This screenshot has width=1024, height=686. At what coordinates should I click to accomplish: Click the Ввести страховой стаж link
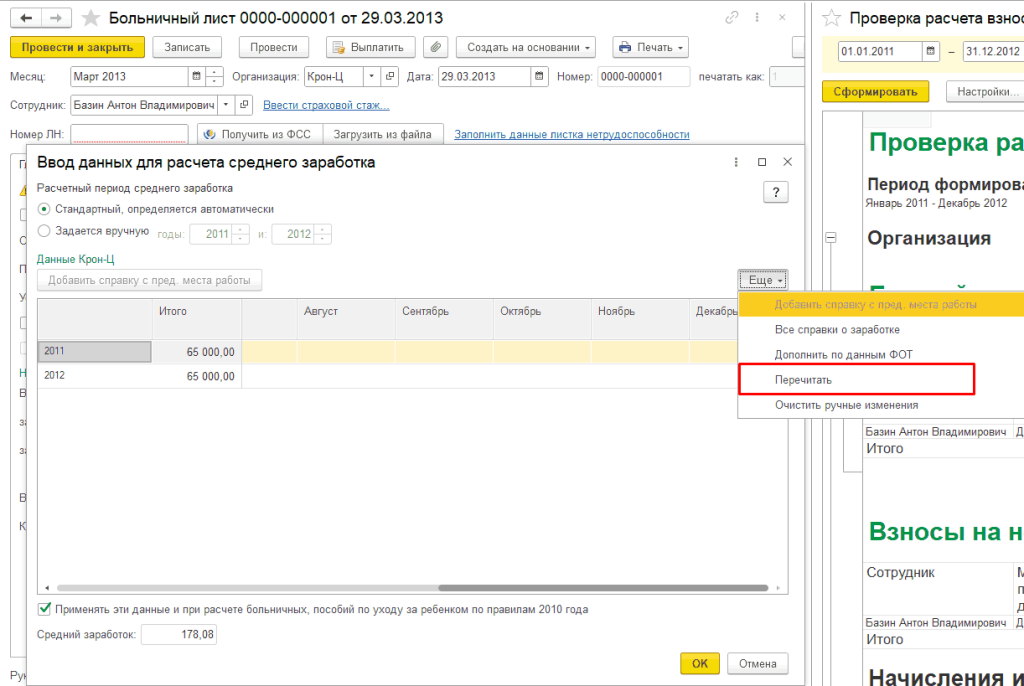coord(326,106)
